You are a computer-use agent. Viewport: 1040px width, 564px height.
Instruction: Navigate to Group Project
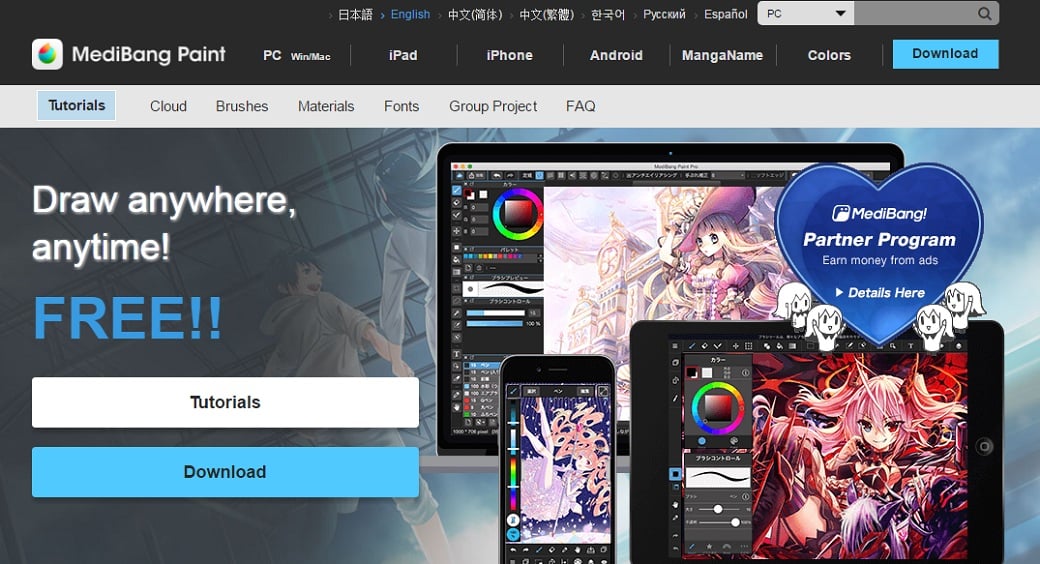click(x=493, y=106)
